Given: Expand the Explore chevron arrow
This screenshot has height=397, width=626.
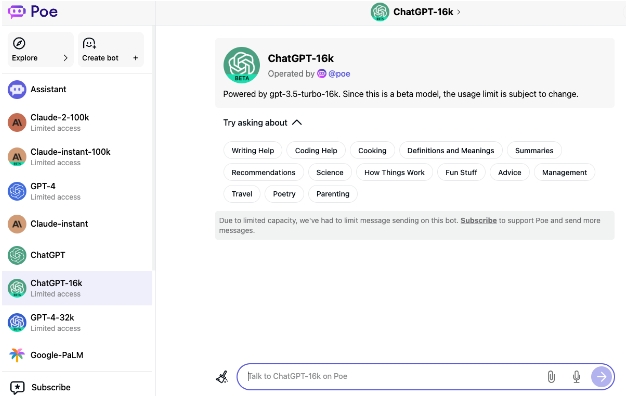Looking at the screenshot, I should (65, 58).
